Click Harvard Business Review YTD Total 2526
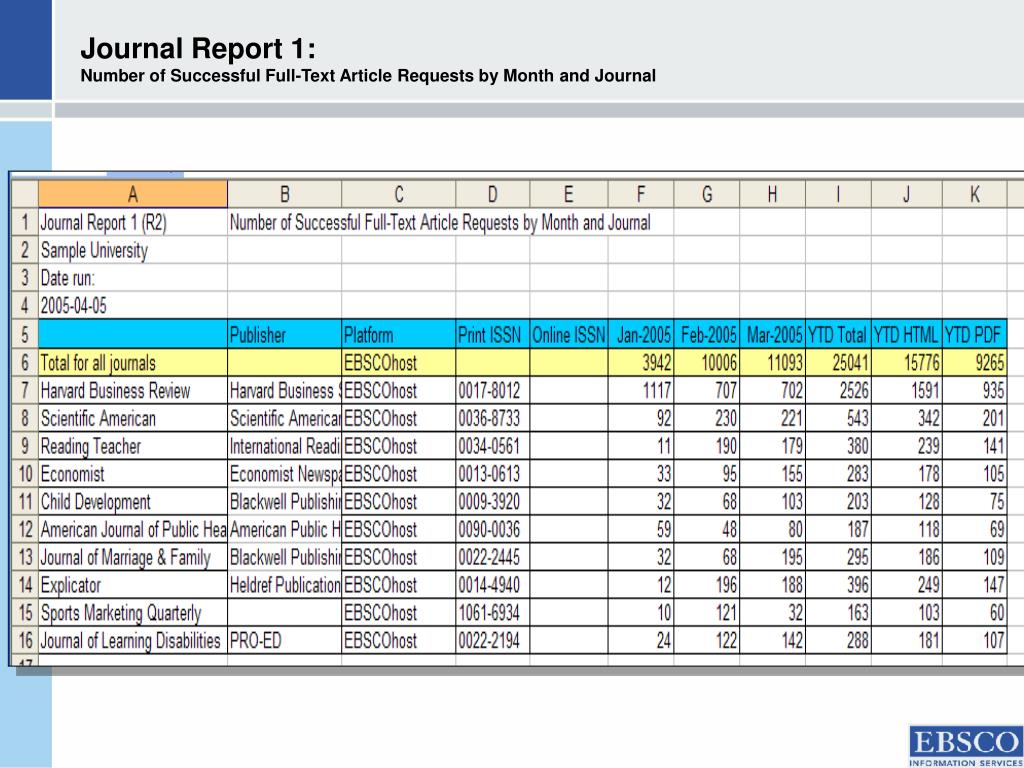The image size is (1024, 768). tap(839, 391)
